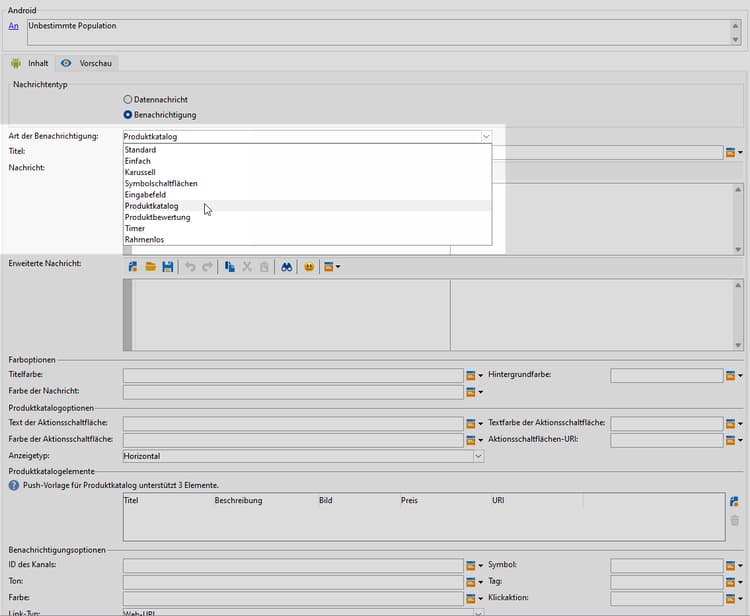Choose Standard from the notification type list
This screenshot has width=750, height=616.
308,150
